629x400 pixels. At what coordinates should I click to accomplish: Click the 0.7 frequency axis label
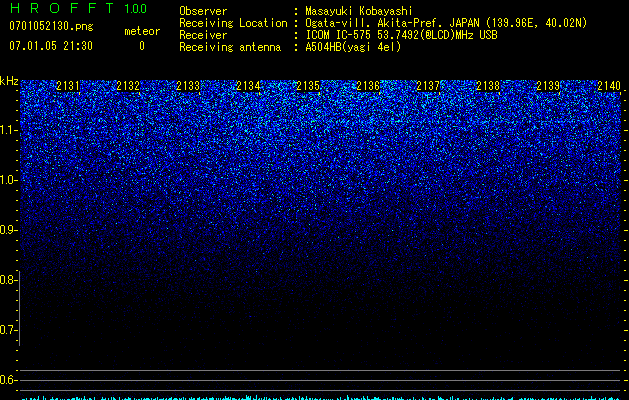tap(8, 330)
